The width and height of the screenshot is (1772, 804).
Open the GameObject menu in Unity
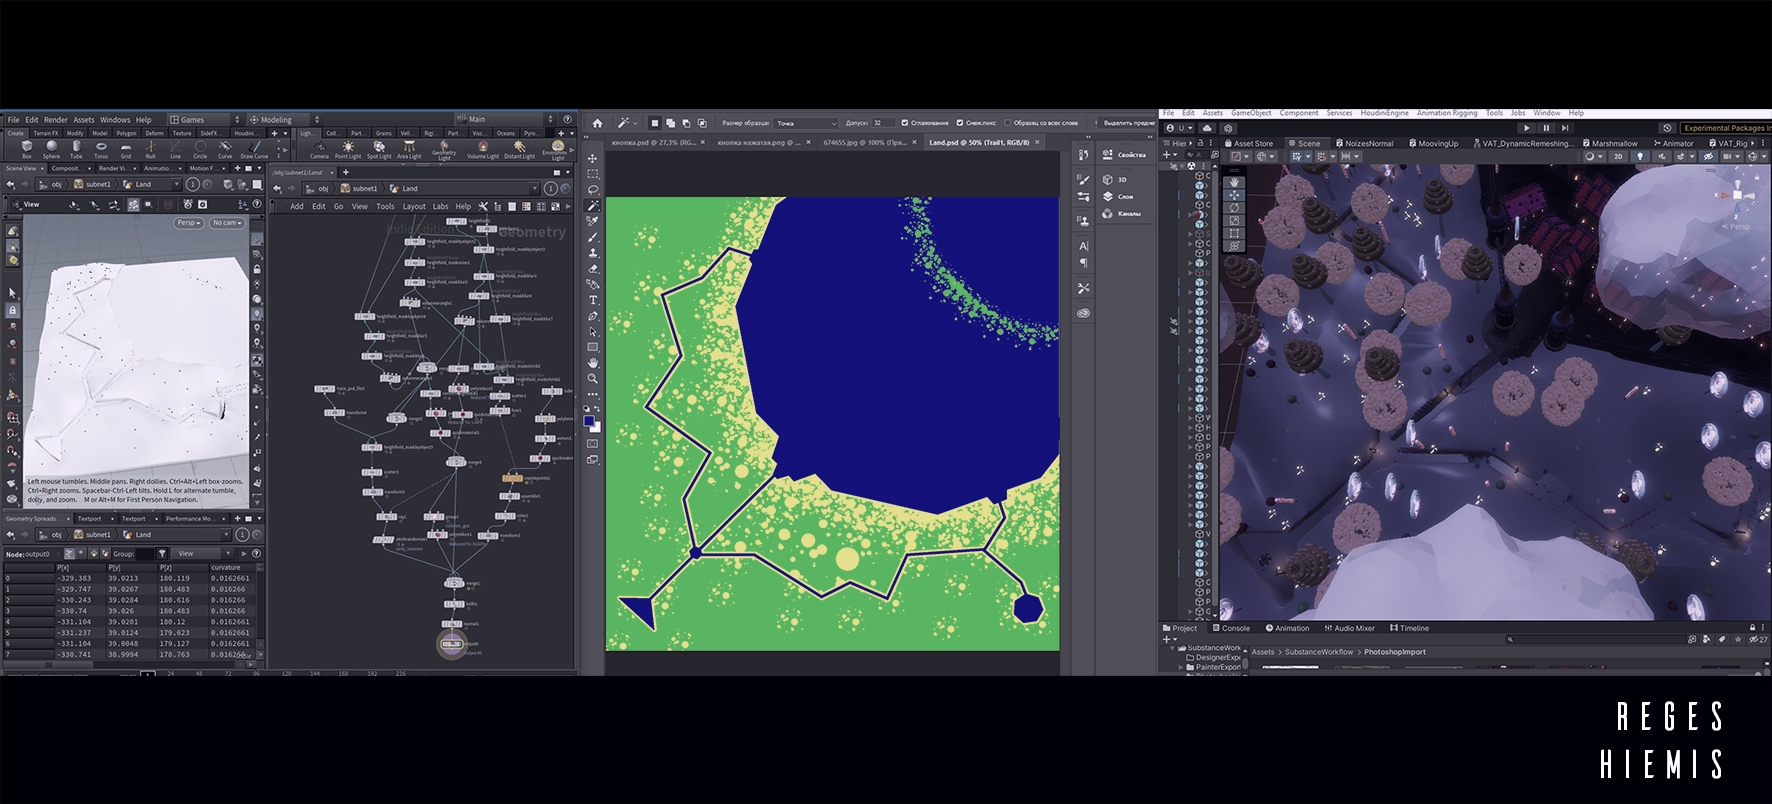[x=1251, y=113]
